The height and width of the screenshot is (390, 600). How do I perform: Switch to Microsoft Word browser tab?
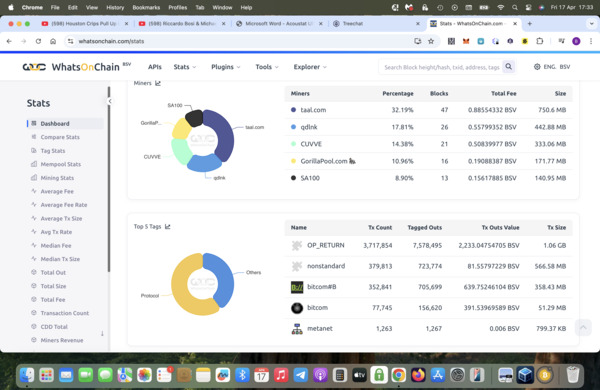[279, 24]
